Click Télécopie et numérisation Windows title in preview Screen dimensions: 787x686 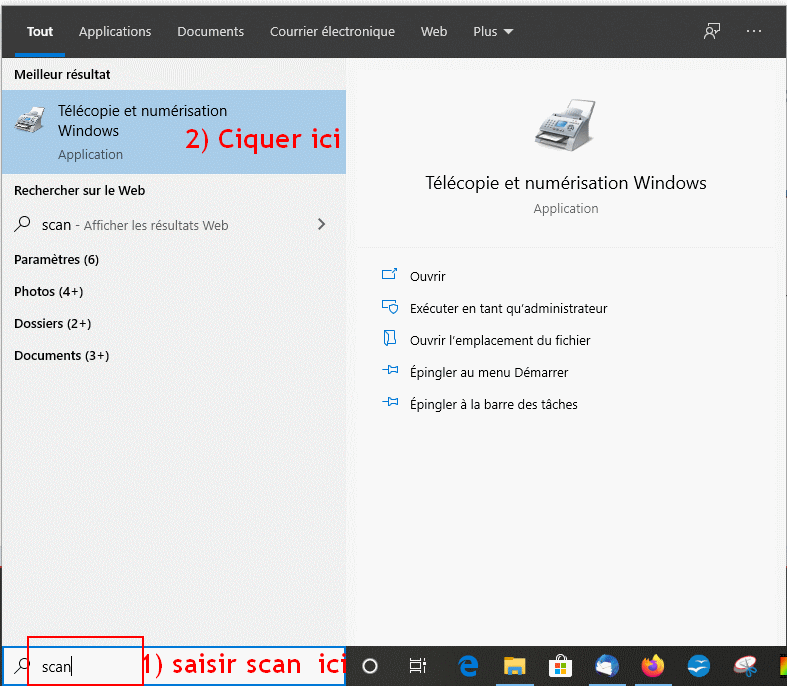click(566, 183)
